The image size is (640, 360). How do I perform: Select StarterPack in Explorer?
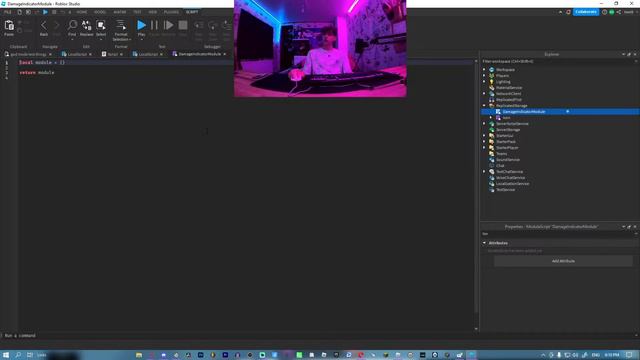pyautogui.click(x=506, y=142)
